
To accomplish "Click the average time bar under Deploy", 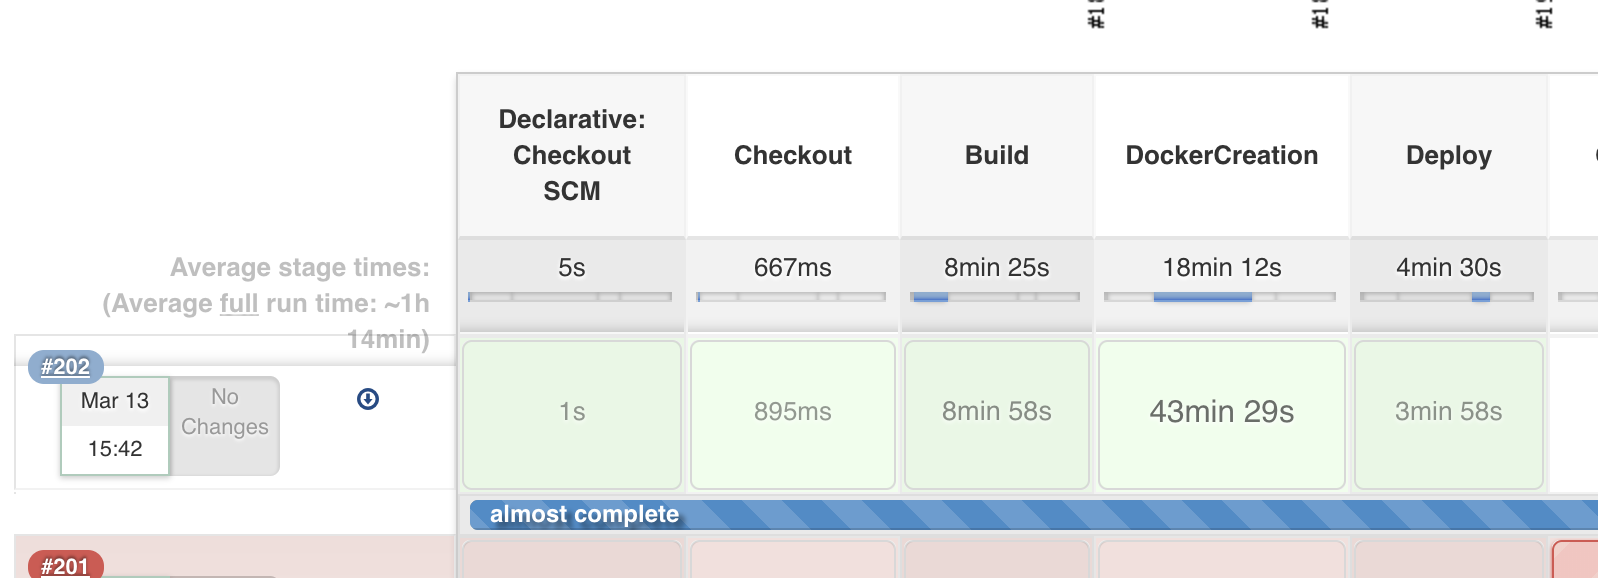I will pos(1448,297).
